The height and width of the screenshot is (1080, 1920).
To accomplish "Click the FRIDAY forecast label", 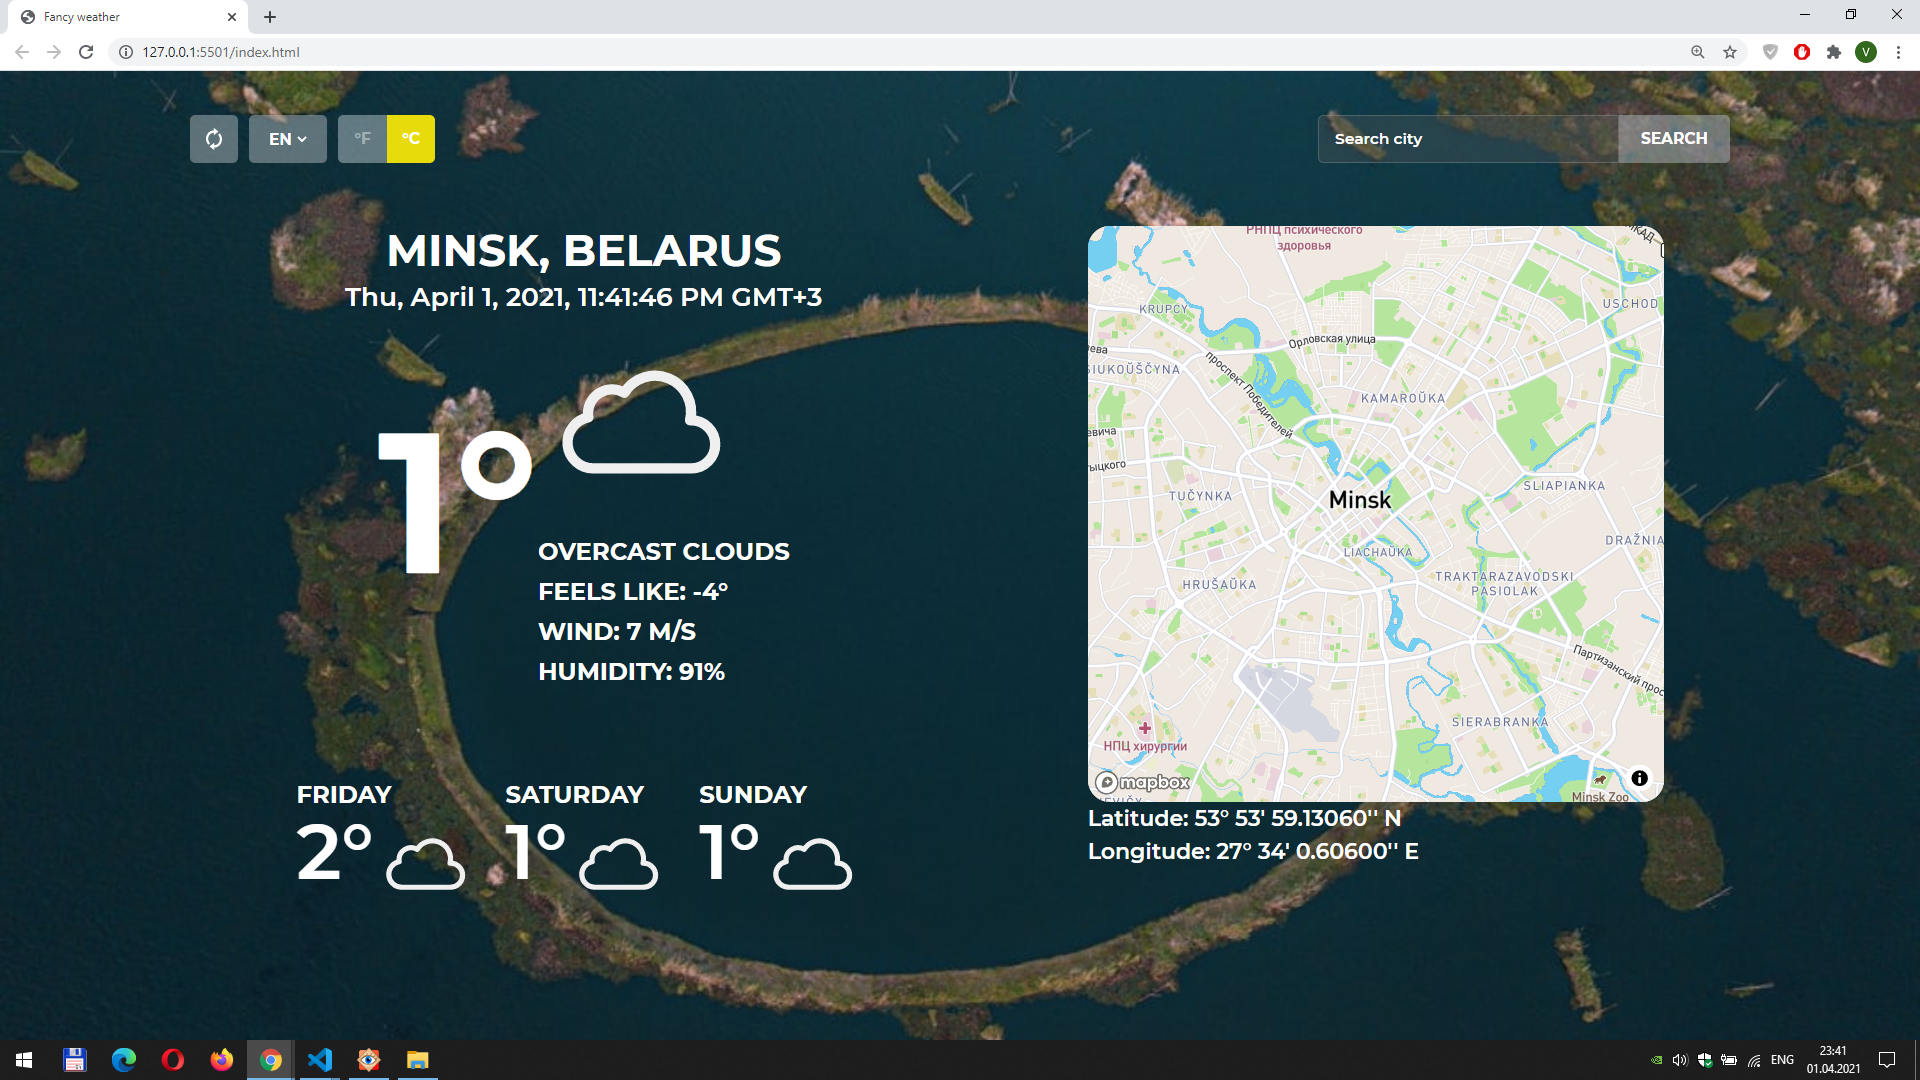I will [x=344, y=795].
